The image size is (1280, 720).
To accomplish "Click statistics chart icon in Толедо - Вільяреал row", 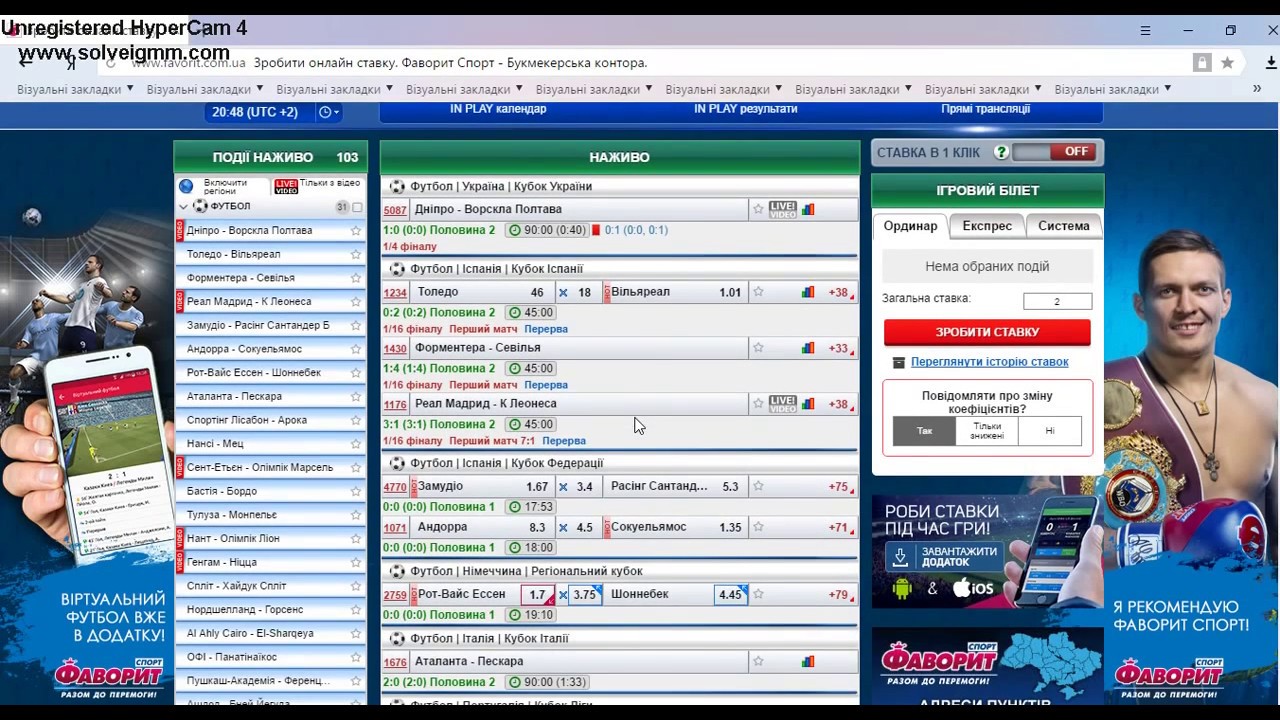I will click(x=808, y=292).
